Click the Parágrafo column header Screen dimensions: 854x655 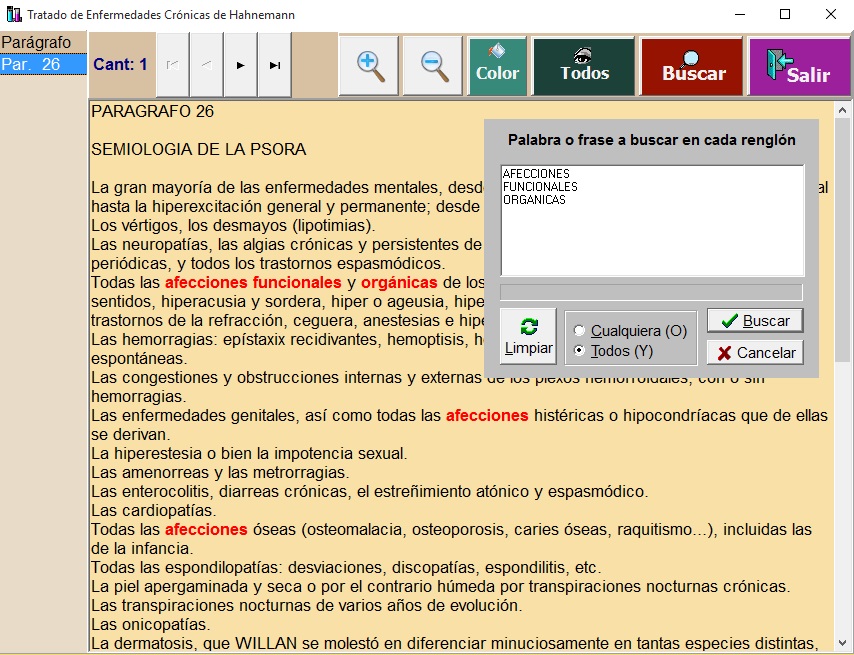click(44, 42)
